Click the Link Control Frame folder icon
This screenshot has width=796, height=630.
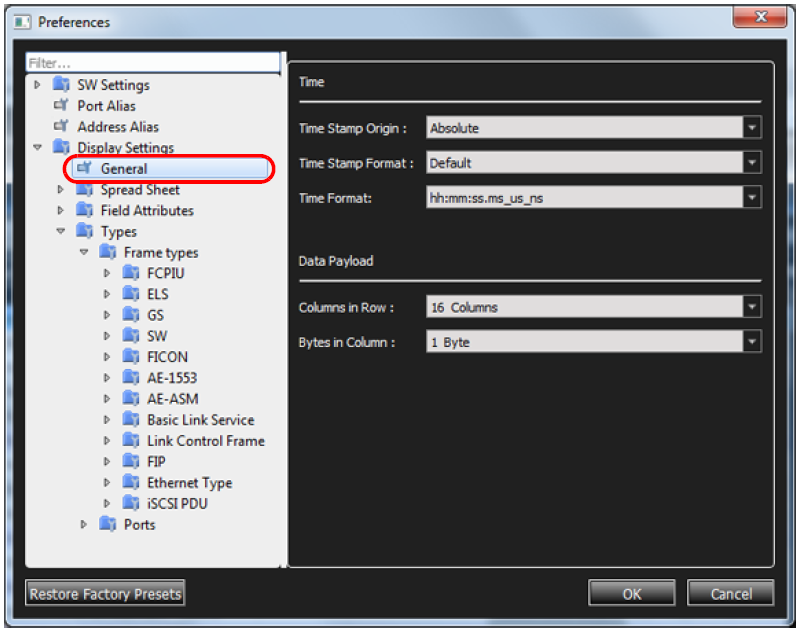tap(131, 441)
